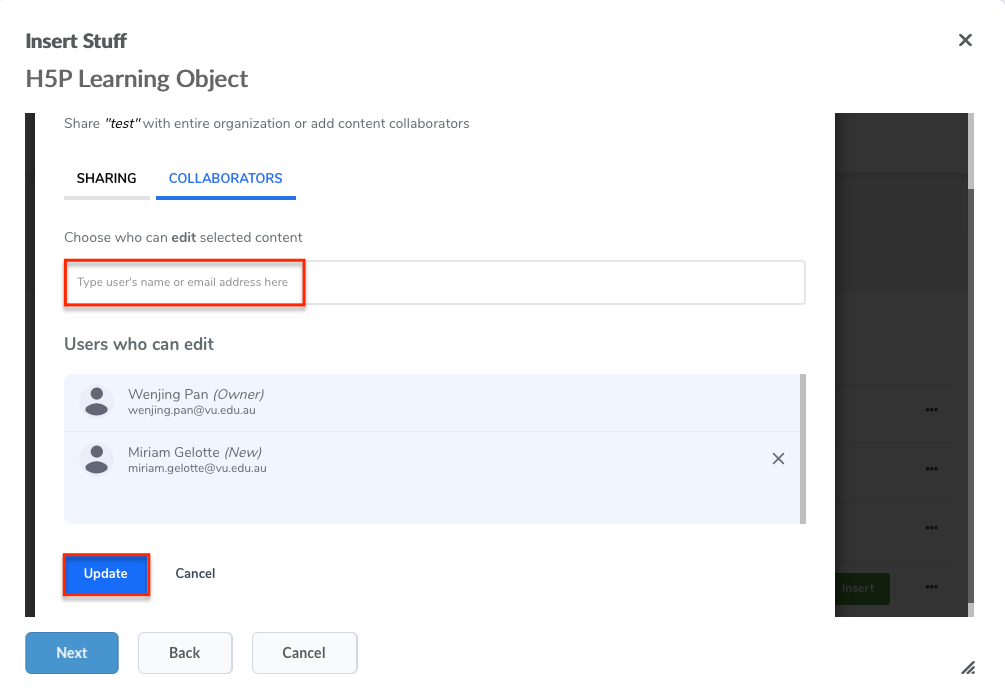This screenshot has height=697, width=1005.
Task: Focus the user name or email input field
Action: click(435, 282)
